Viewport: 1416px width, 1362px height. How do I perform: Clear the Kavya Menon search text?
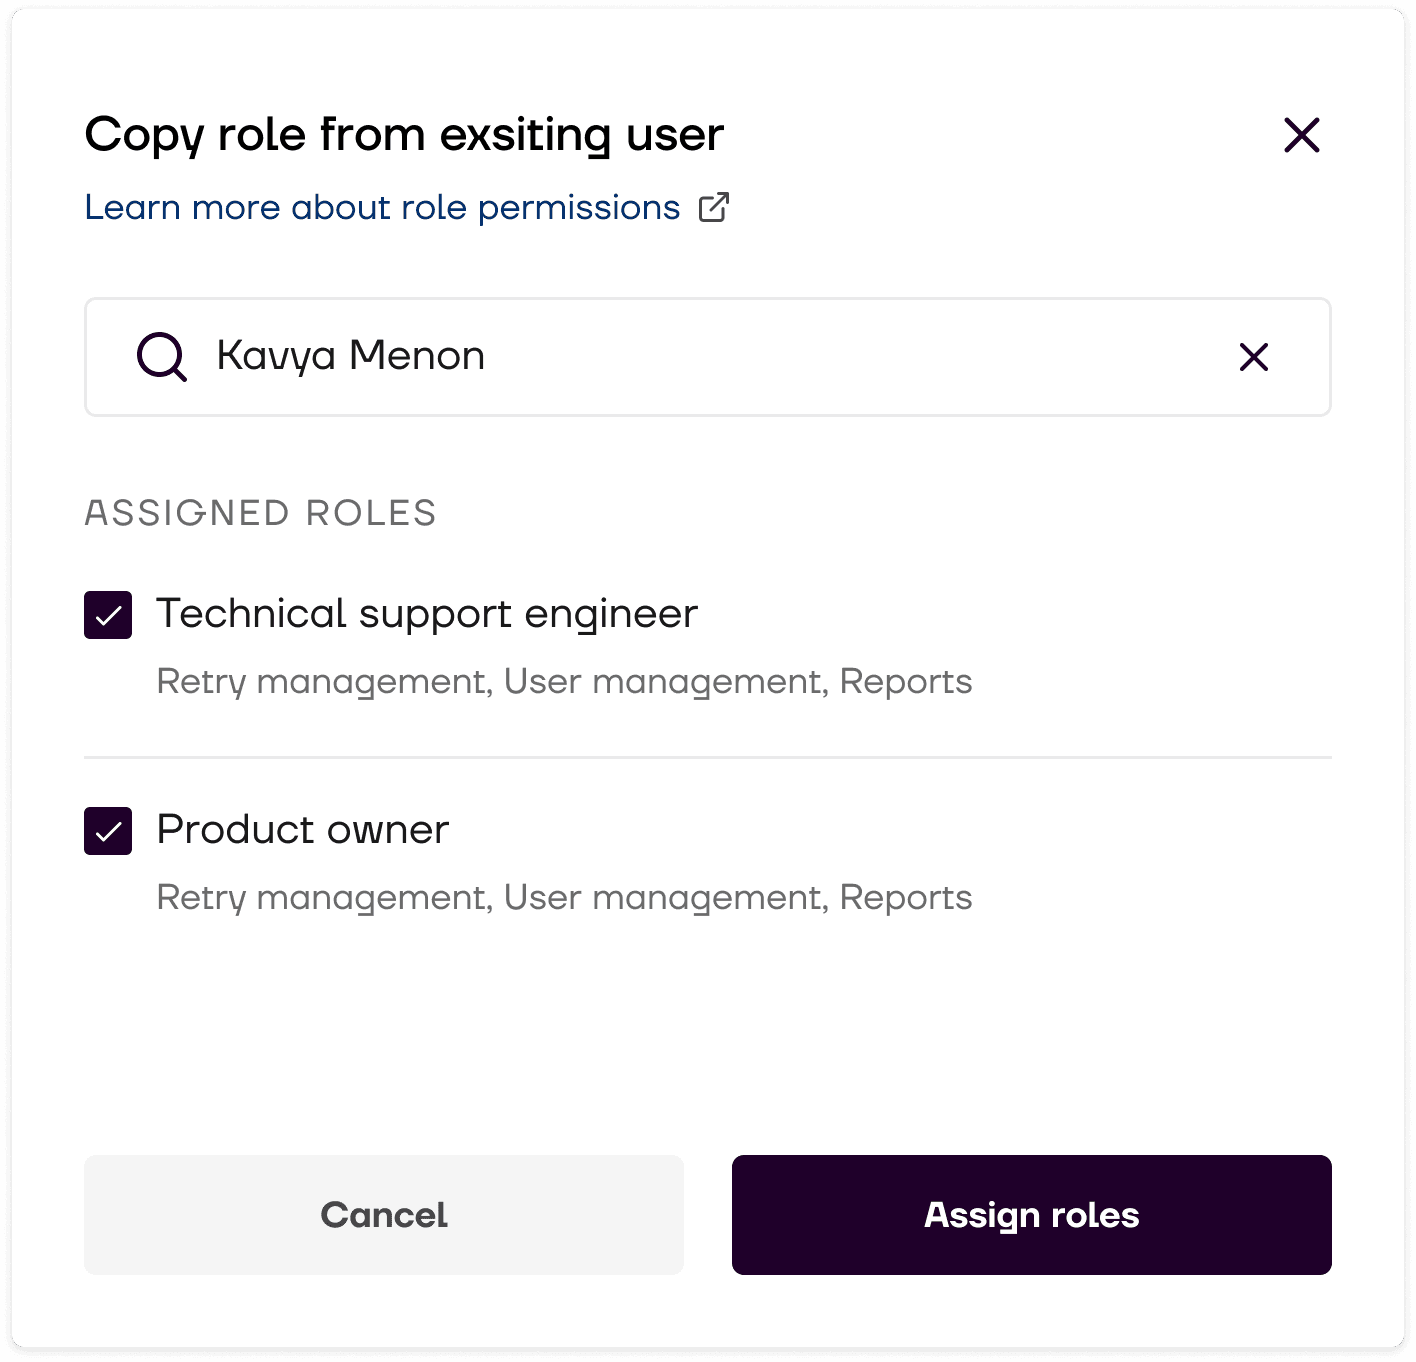click(x=1254, y=357)
